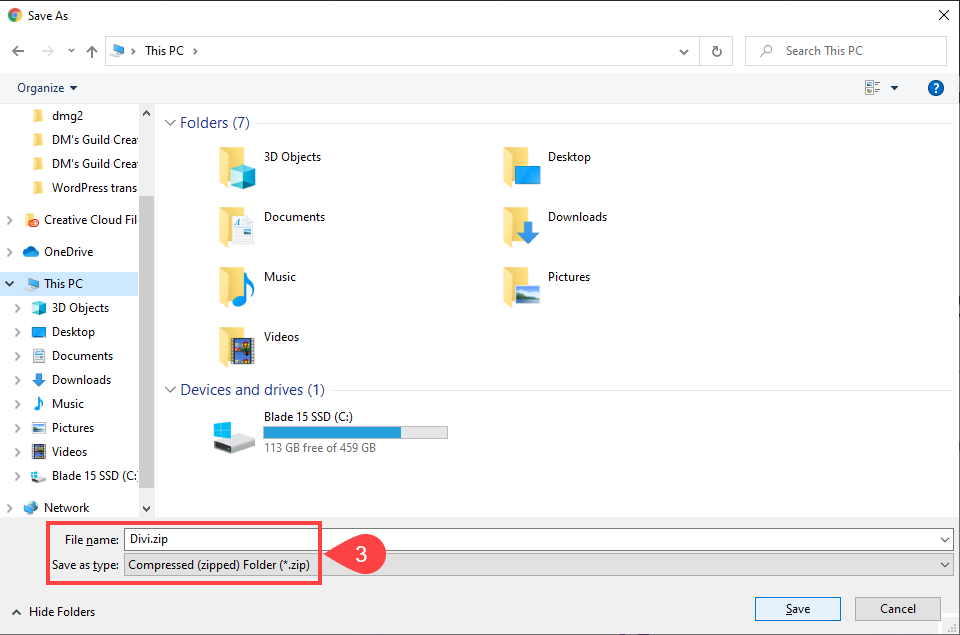Open the Help question mark icon
Viewport: 960px width, 635px height.
pyautogui.click(x=936, y=88)
